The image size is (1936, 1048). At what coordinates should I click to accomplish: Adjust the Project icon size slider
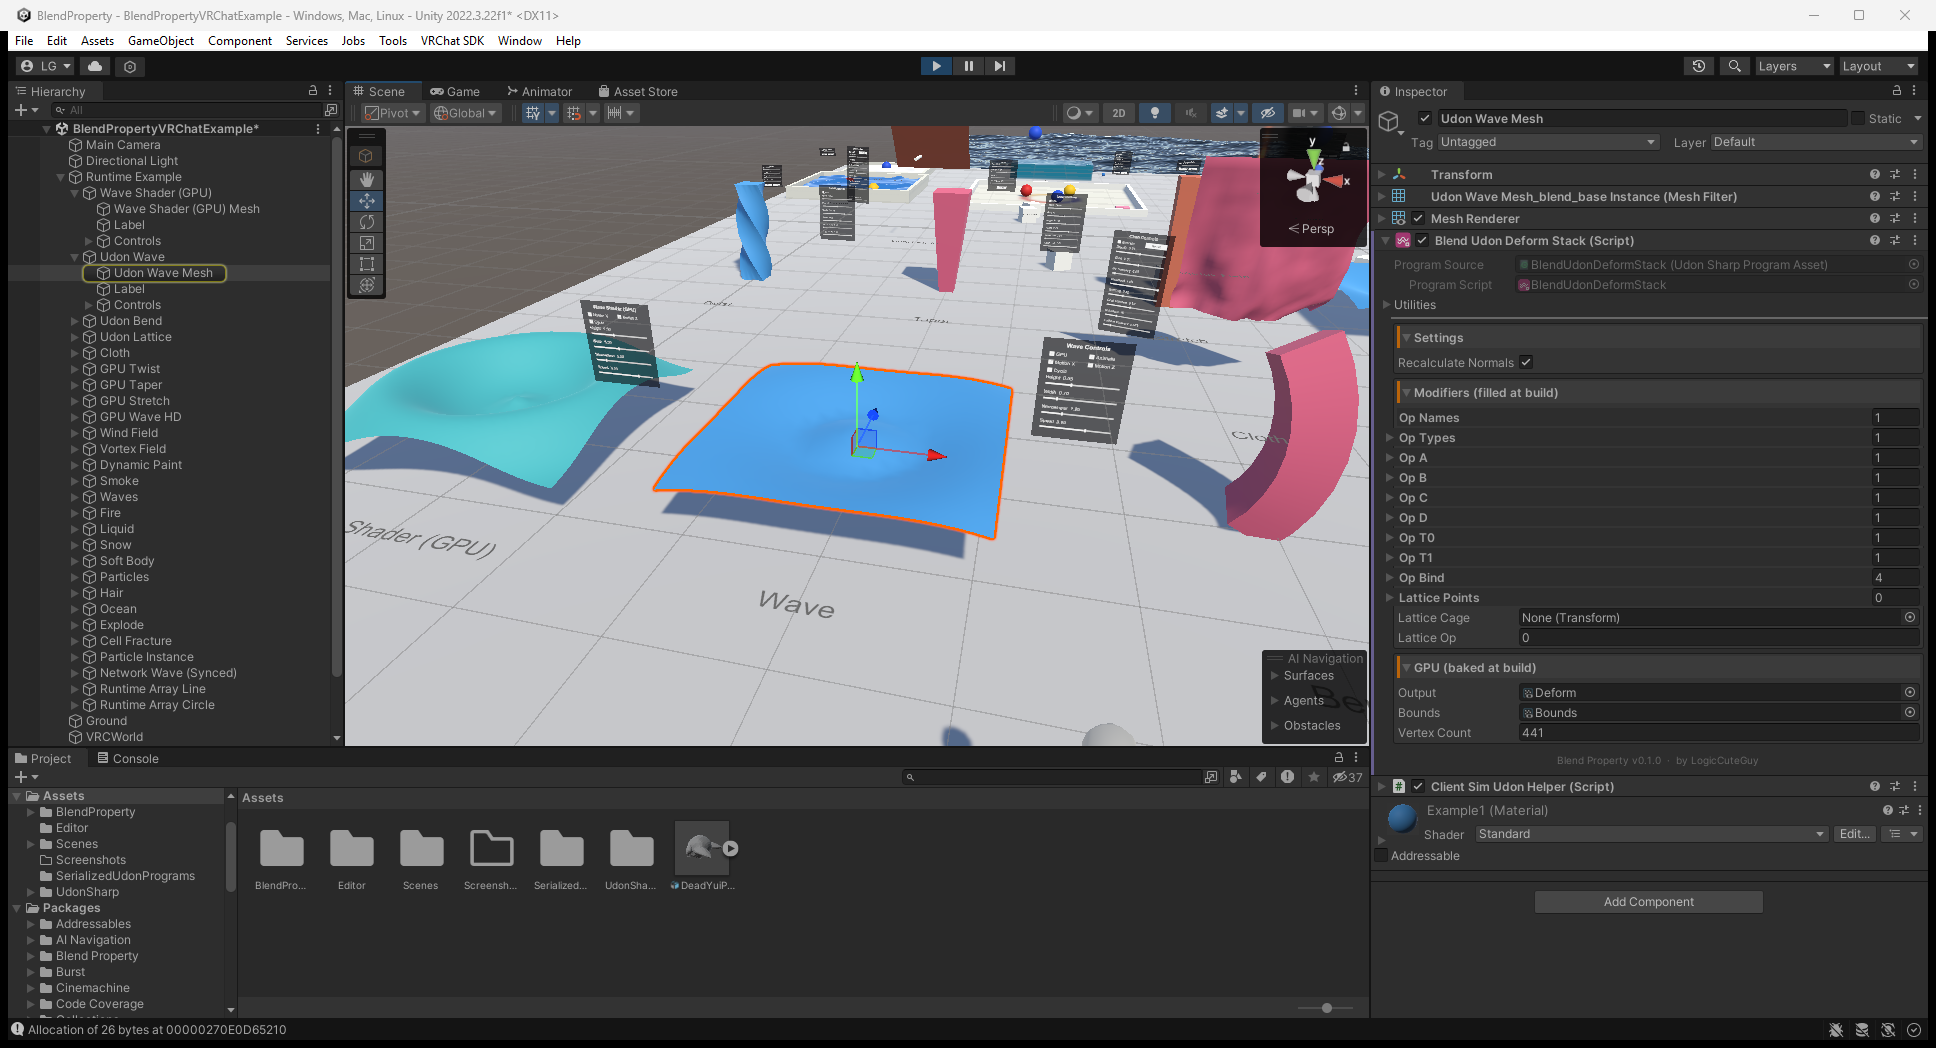[1327, 1008]
